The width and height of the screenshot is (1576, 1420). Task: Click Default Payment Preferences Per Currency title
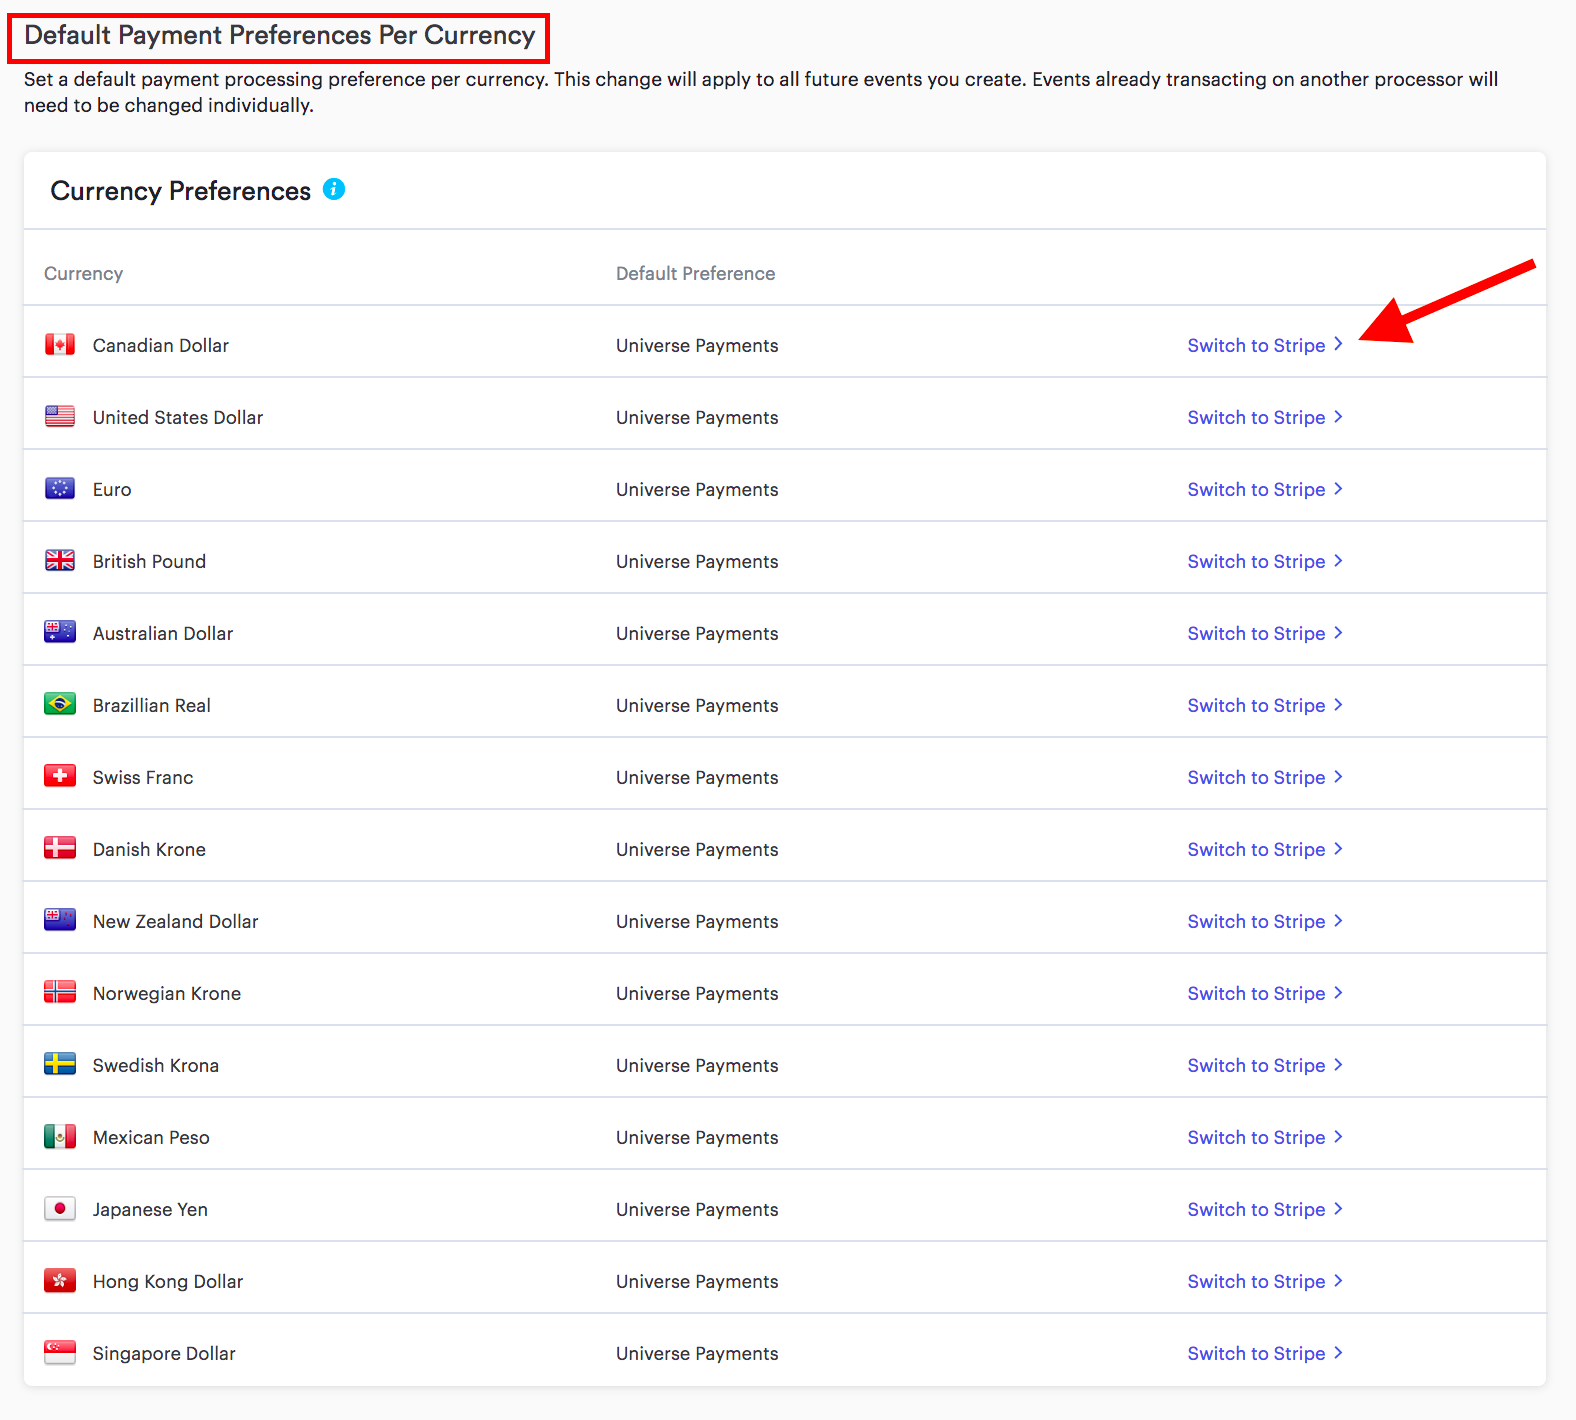click(280, 35)
